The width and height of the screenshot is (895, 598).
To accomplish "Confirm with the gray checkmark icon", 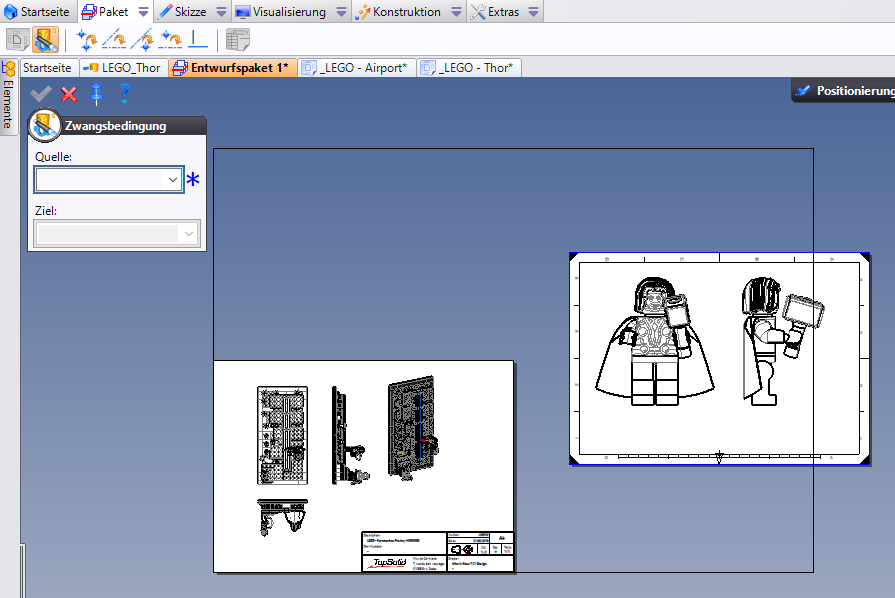I will tap(41, 94).
